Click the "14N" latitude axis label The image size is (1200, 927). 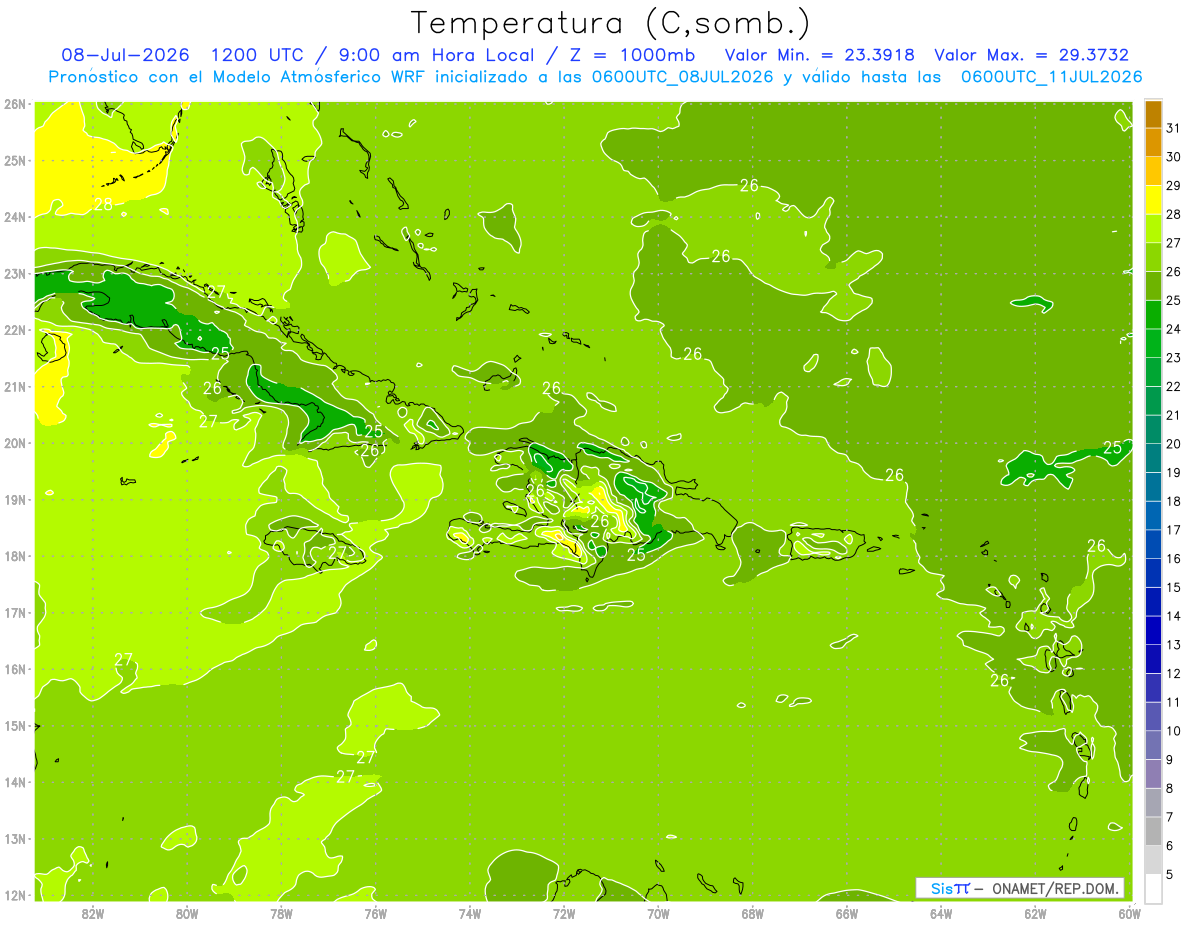(15, 782)
